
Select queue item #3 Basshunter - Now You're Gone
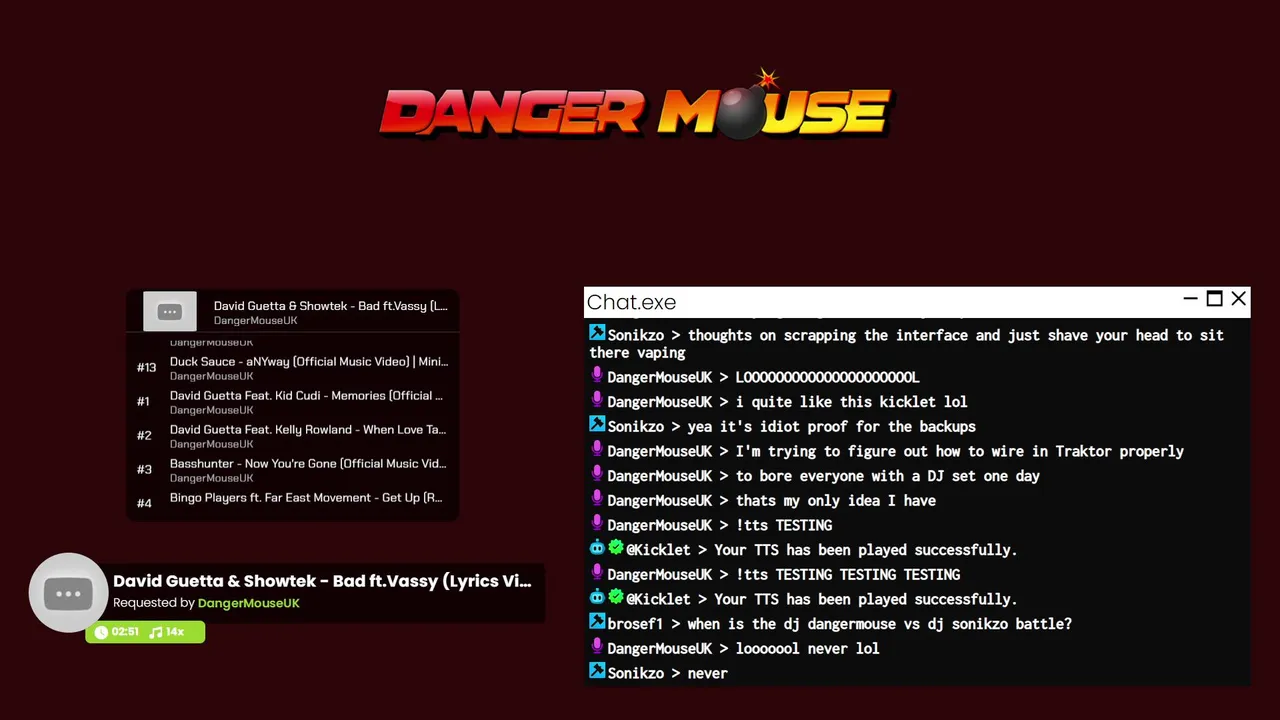pos(292,470)
